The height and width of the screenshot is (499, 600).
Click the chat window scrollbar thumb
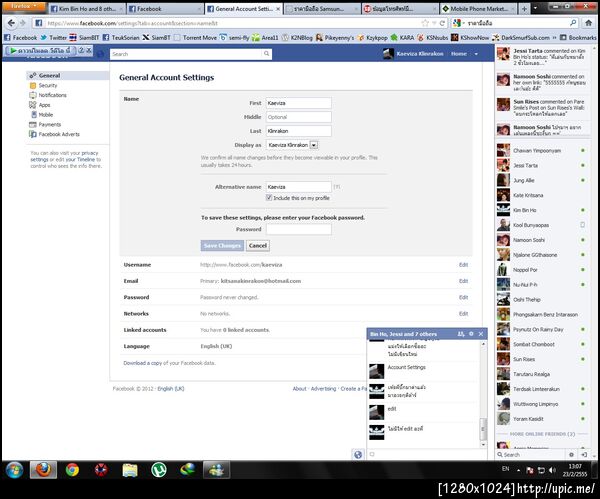click(483, 429)
